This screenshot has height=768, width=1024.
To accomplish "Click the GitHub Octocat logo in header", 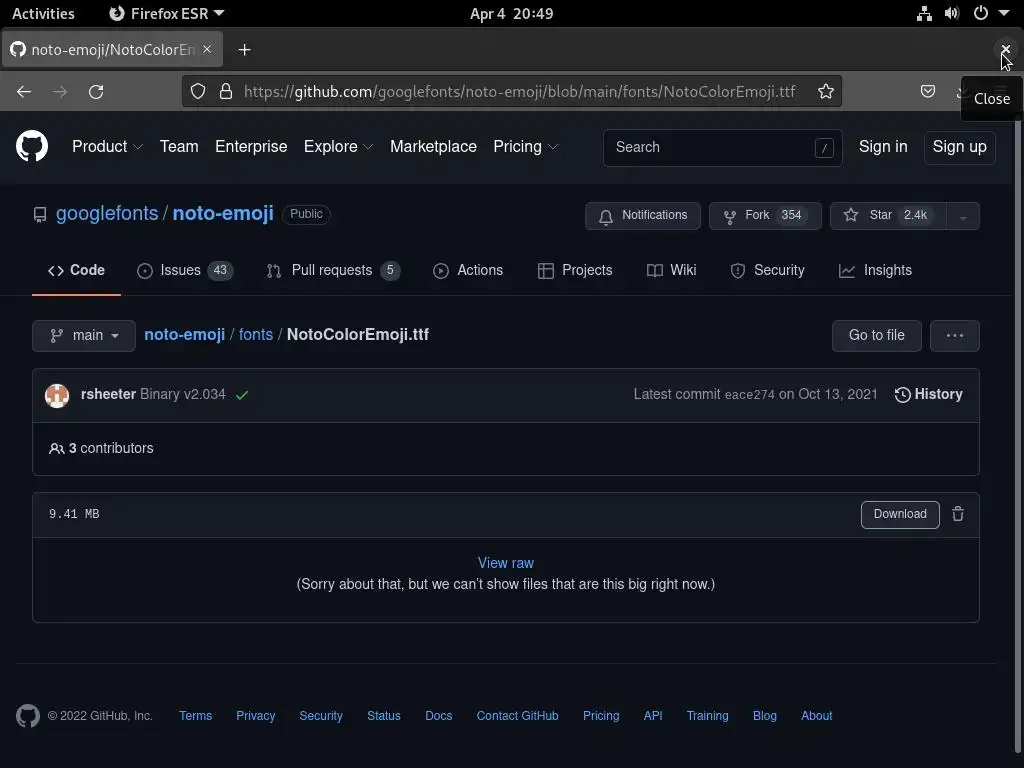I will (x=32, y=146).
